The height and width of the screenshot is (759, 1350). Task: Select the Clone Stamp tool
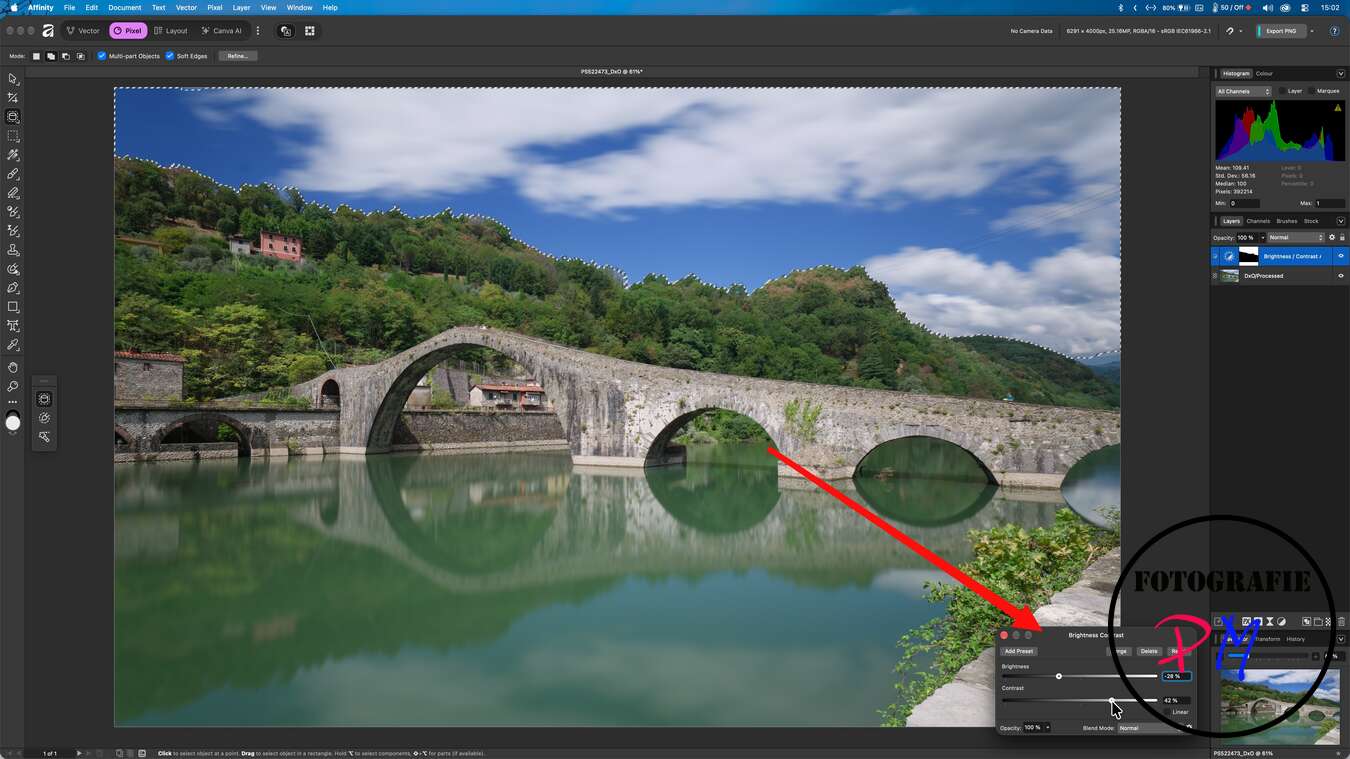tap(13, 250)
